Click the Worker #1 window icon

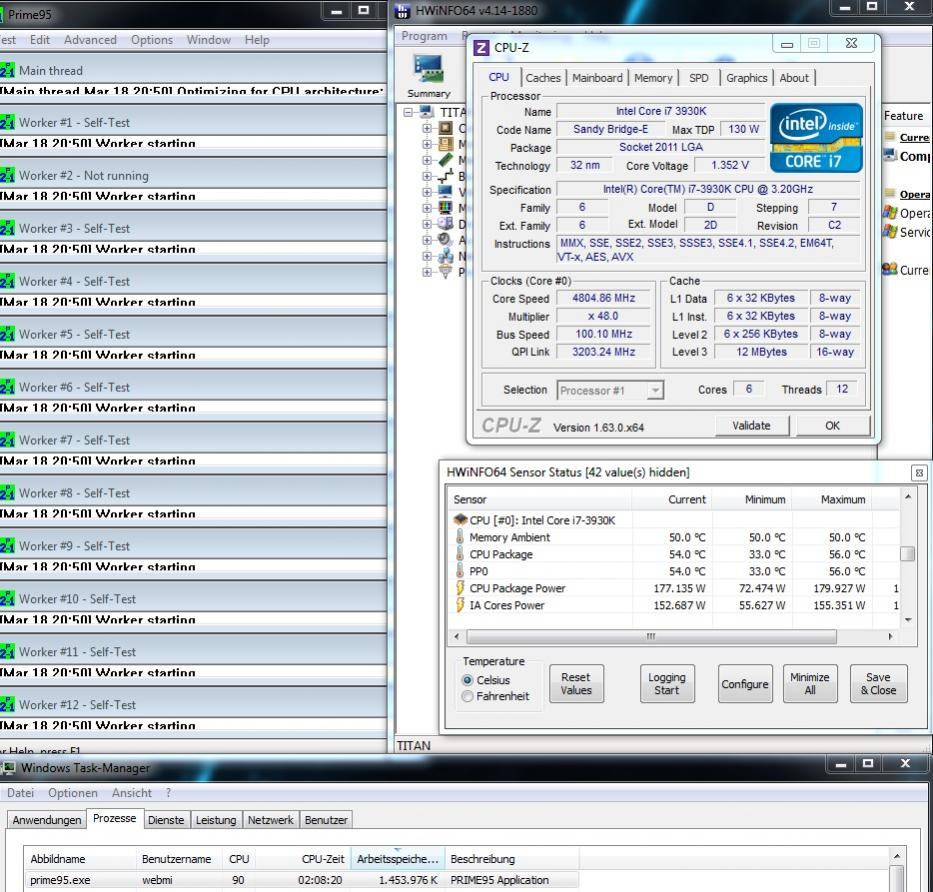coord(7,123)
